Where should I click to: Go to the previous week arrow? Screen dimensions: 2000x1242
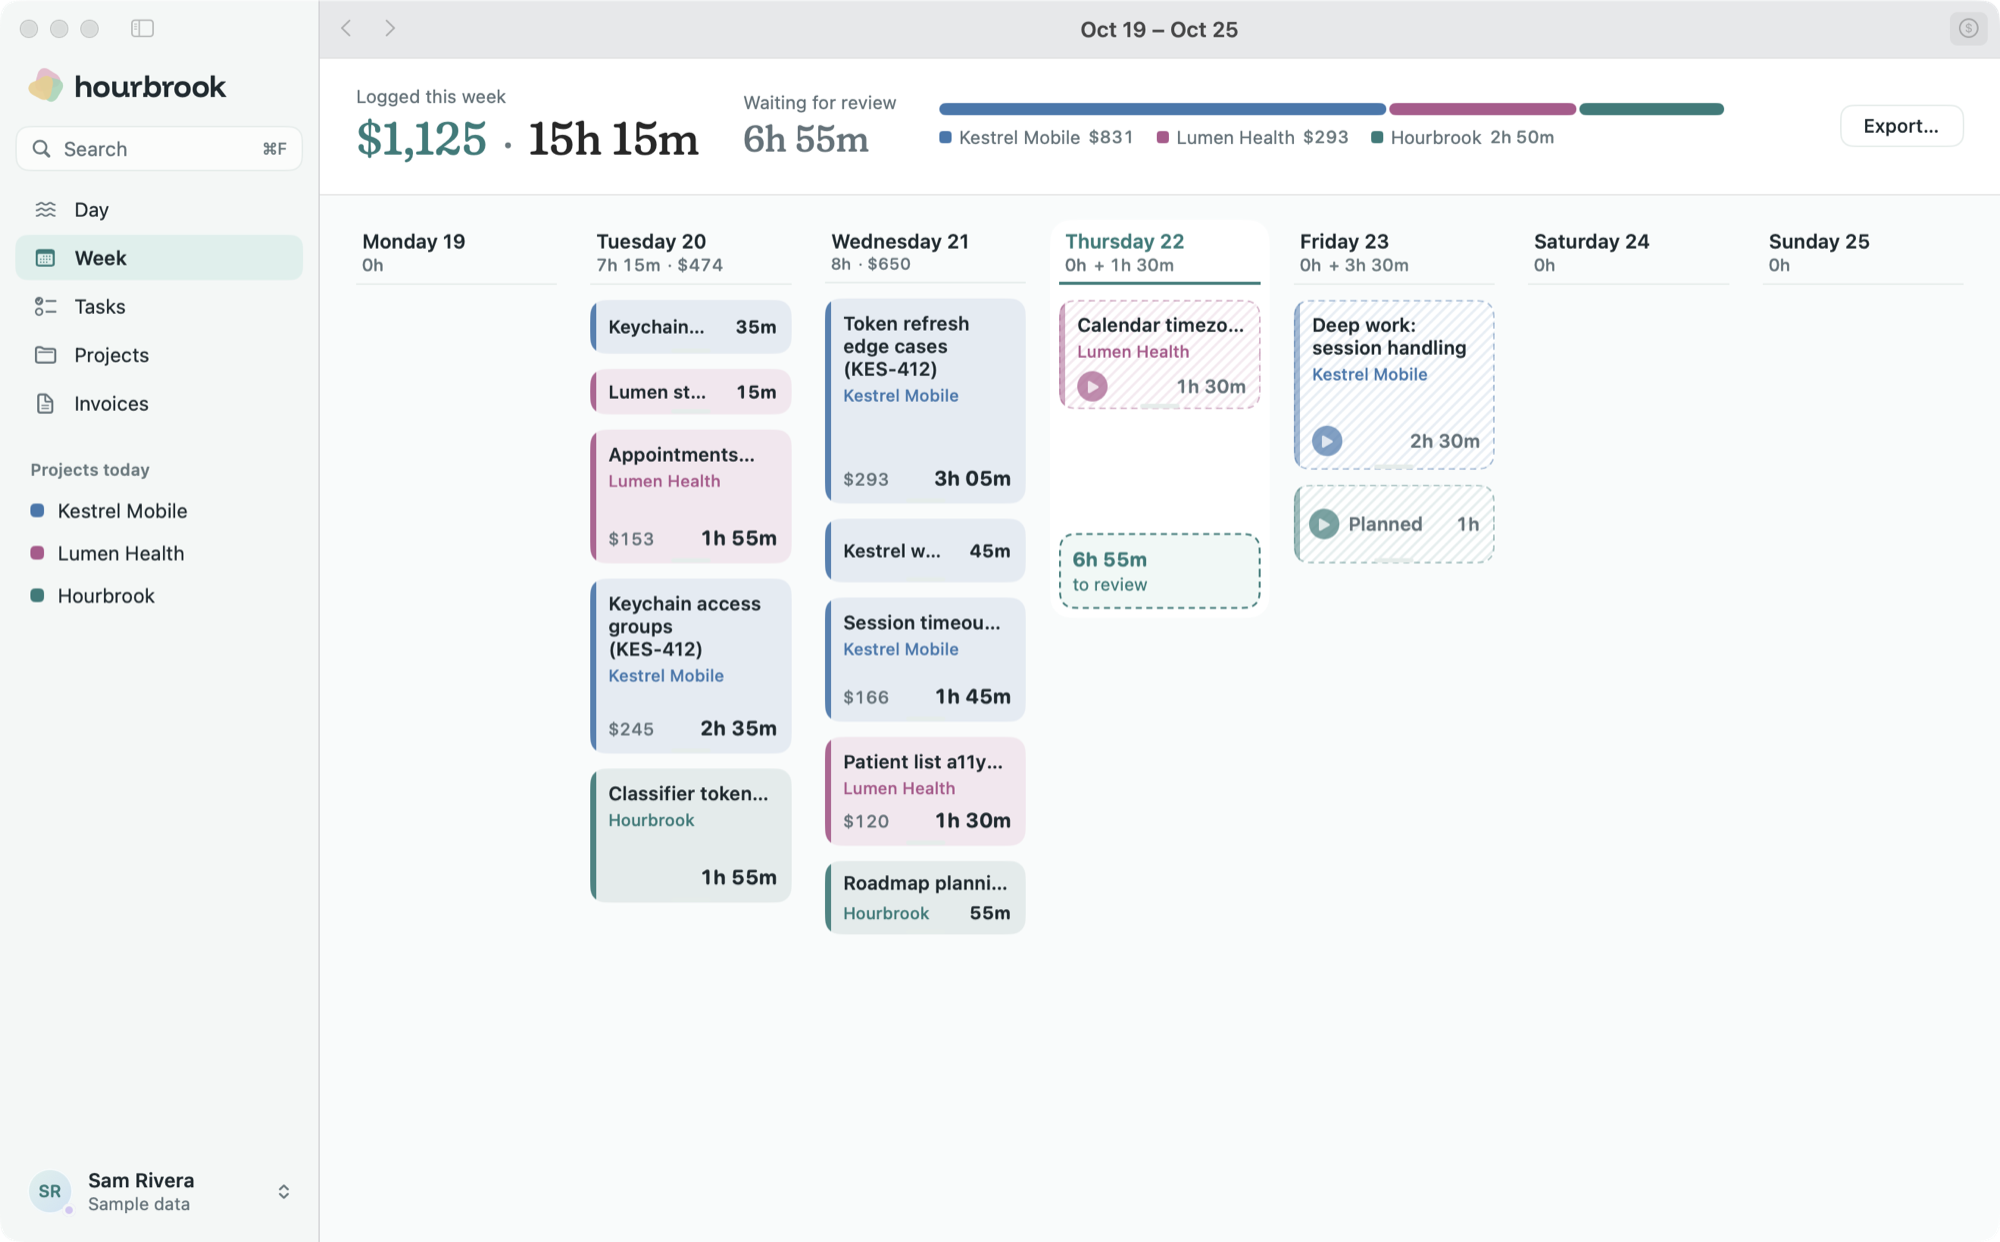tap(346, 28)
